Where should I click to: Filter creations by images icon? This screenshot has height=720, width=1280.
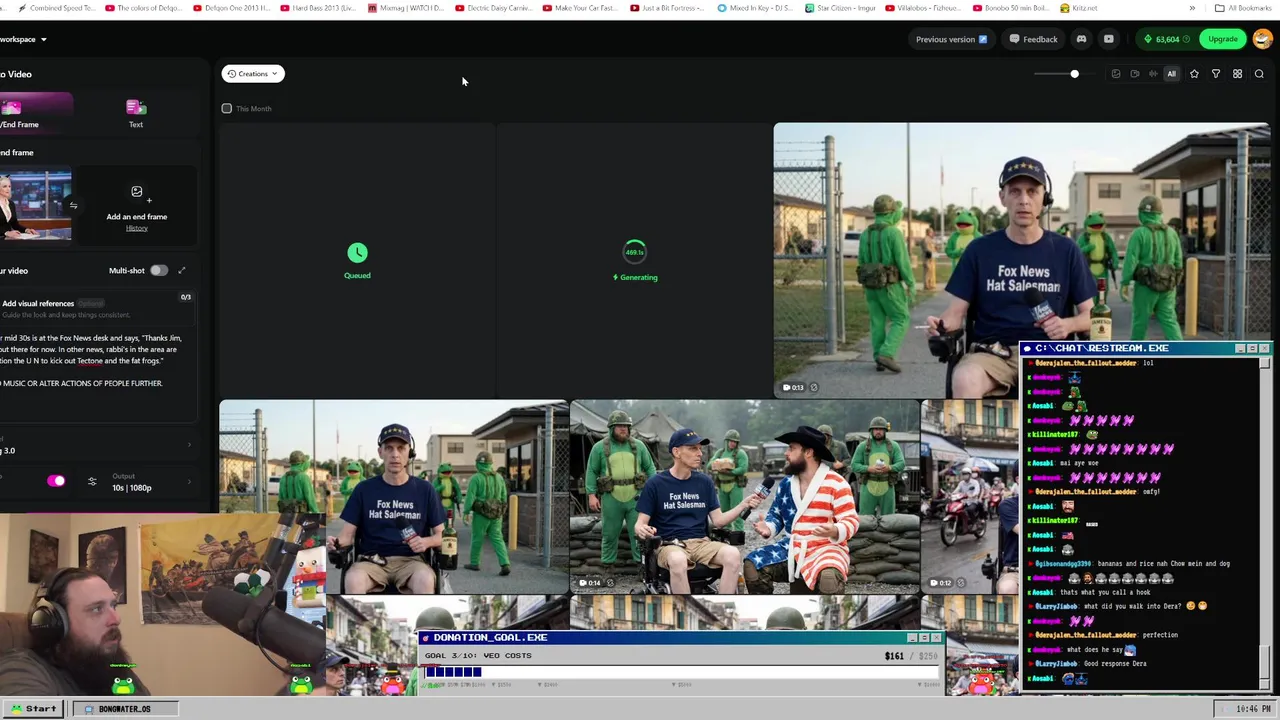[x=1116, y=74]
